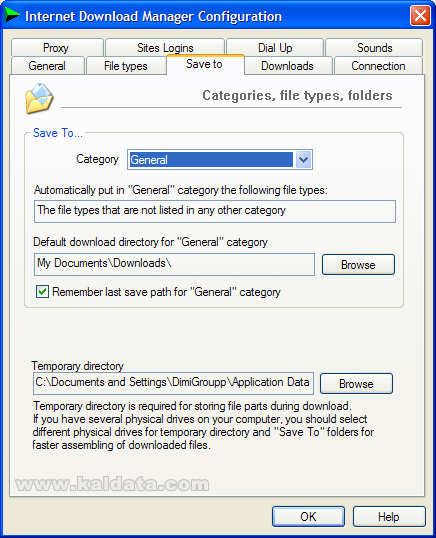Select the General value in Category combo box
Screen dimensions: 436x538
[211, 160]
